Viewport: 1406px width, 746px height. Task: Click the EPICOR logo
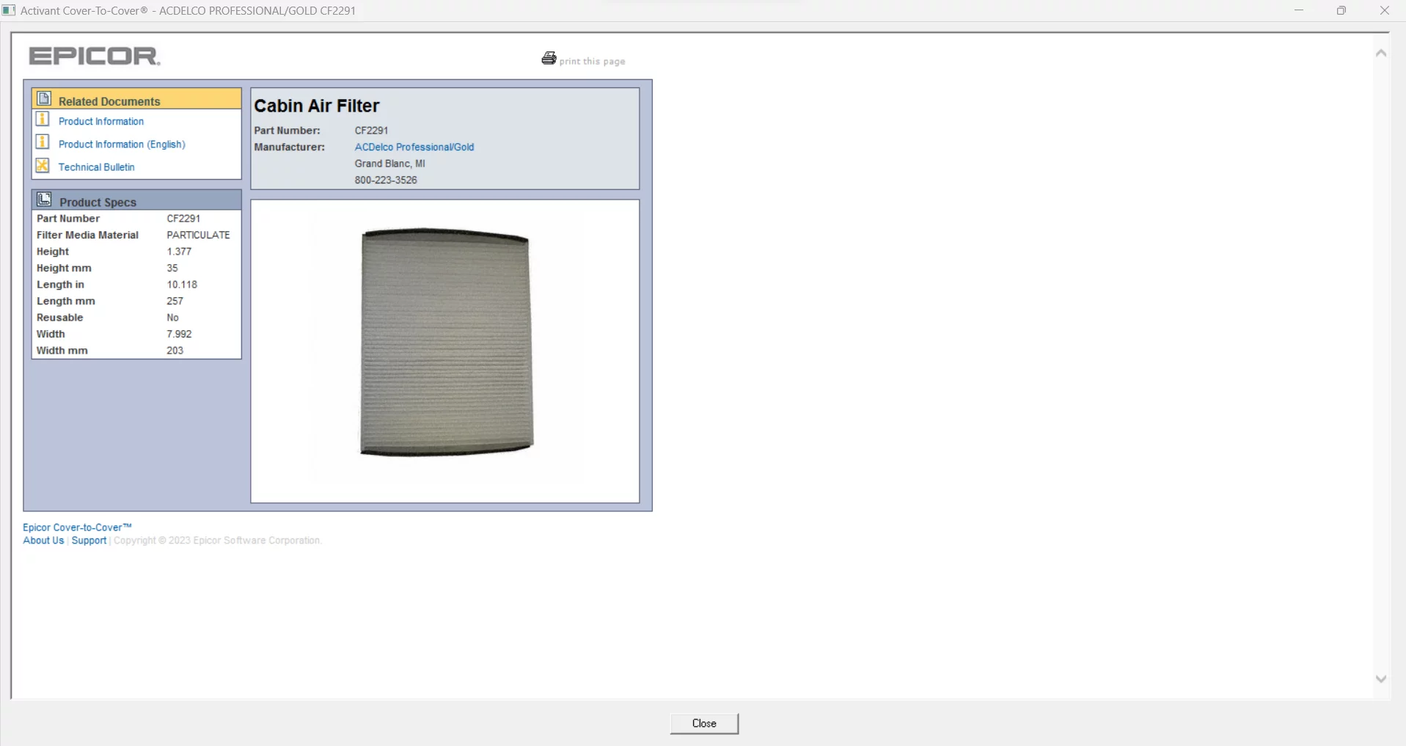coord(94,56)
